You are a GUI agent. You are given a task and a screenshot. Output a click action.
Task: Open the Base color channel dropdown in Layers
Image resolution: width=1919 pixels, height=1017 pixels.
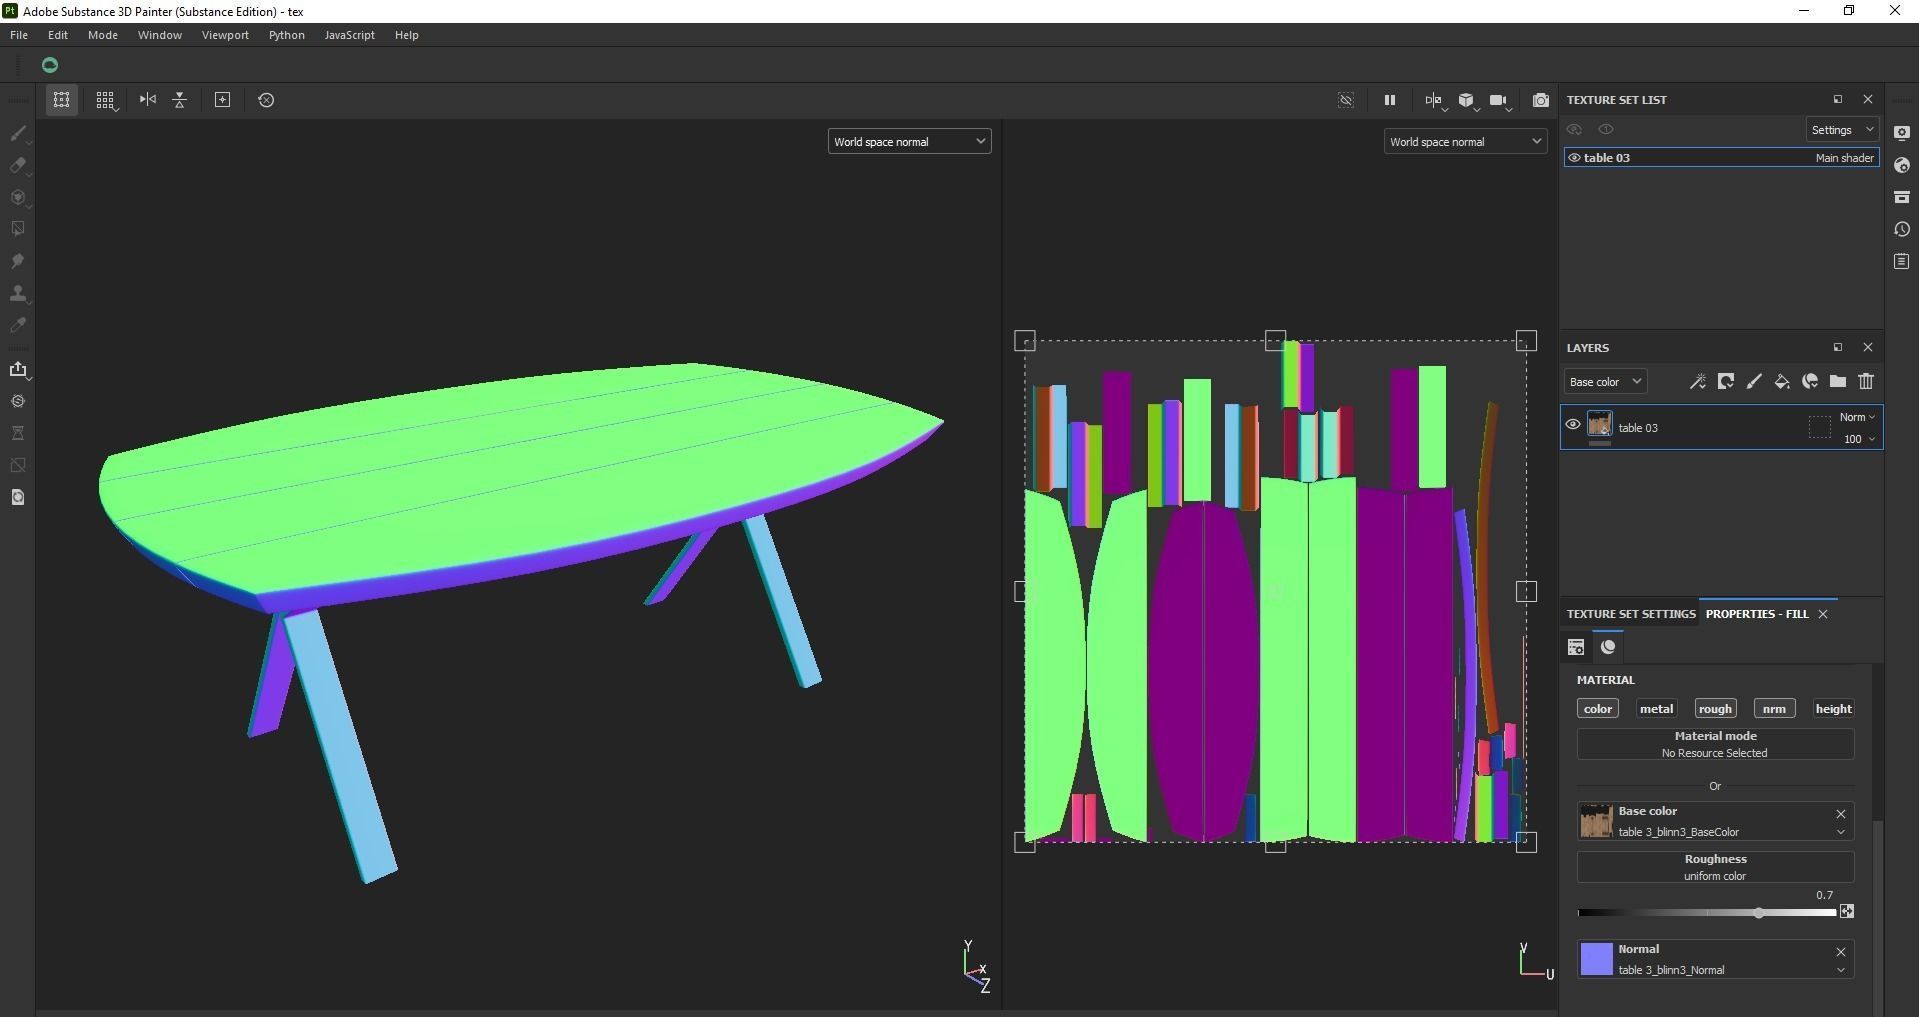(x=1605, y=382)
